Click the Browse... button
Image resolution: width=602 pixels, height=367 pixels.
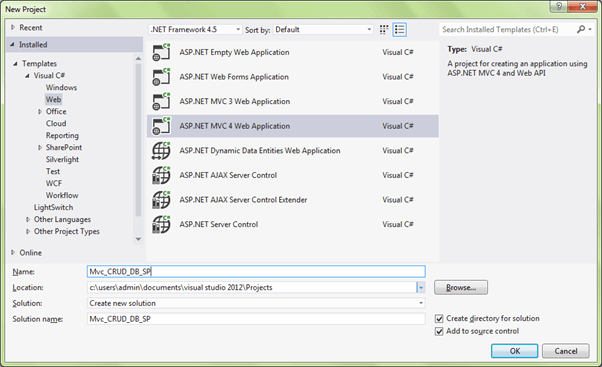[x=461, y=288]
